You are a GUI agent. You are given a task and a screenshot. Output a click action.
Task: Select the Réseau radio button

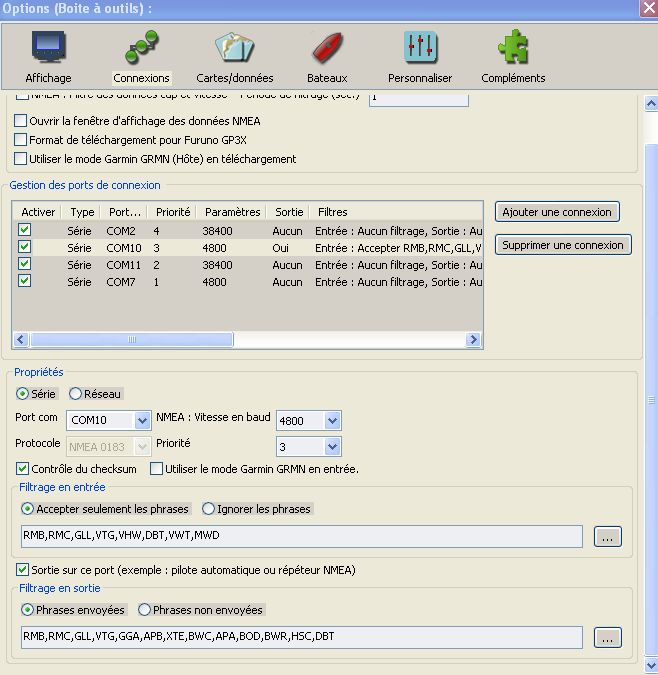click(76, 394)
